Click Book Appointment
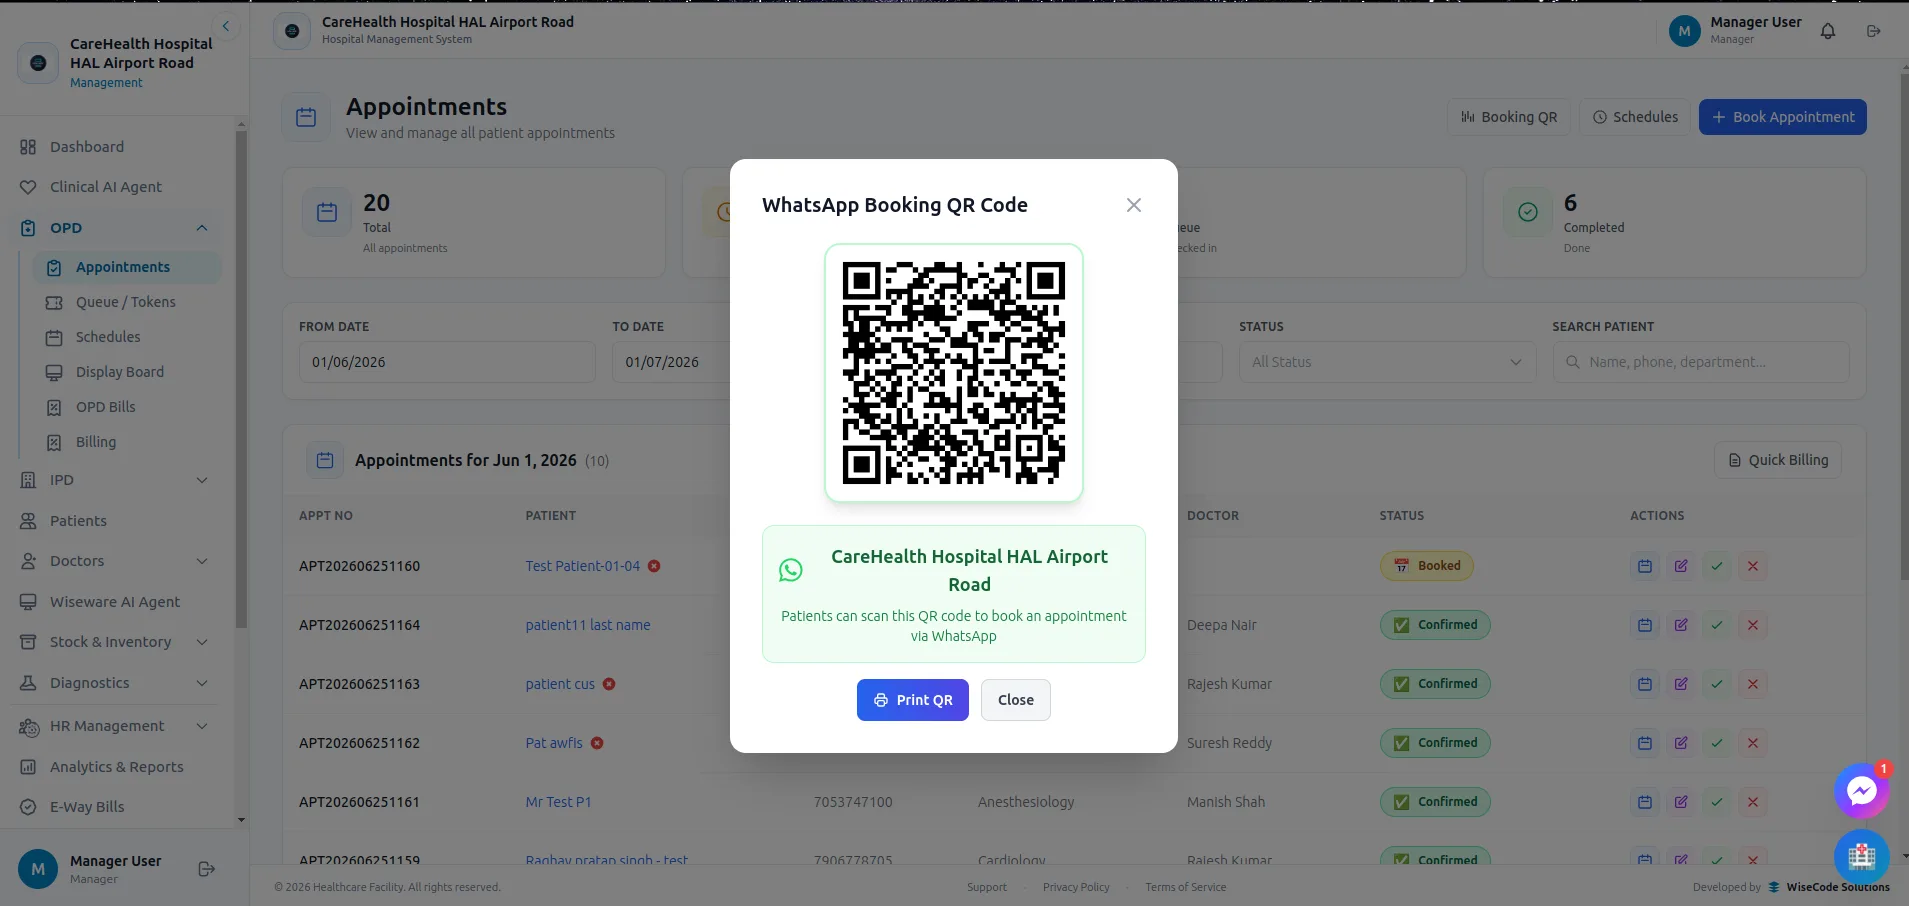The height and width of the screenshot is (906, 1909). tap(1783, 117)
